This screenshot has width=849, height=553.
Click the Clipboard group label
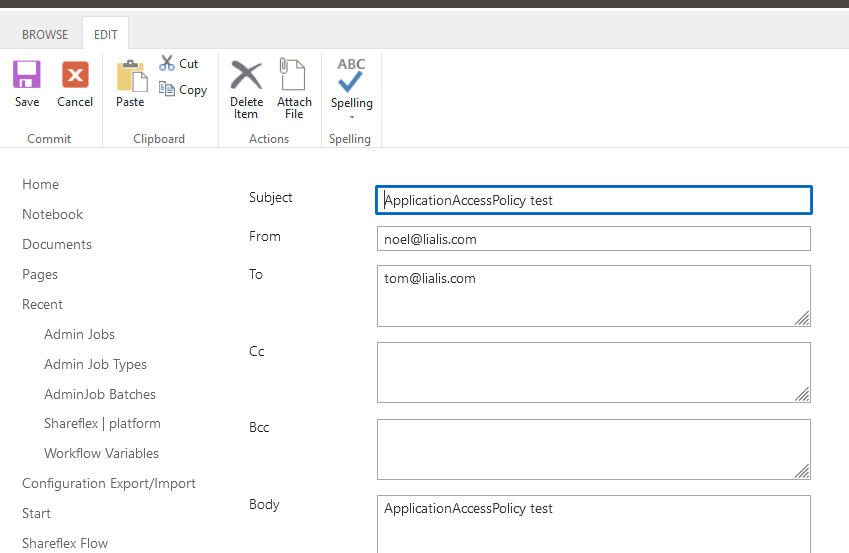(x=159, y=139)
